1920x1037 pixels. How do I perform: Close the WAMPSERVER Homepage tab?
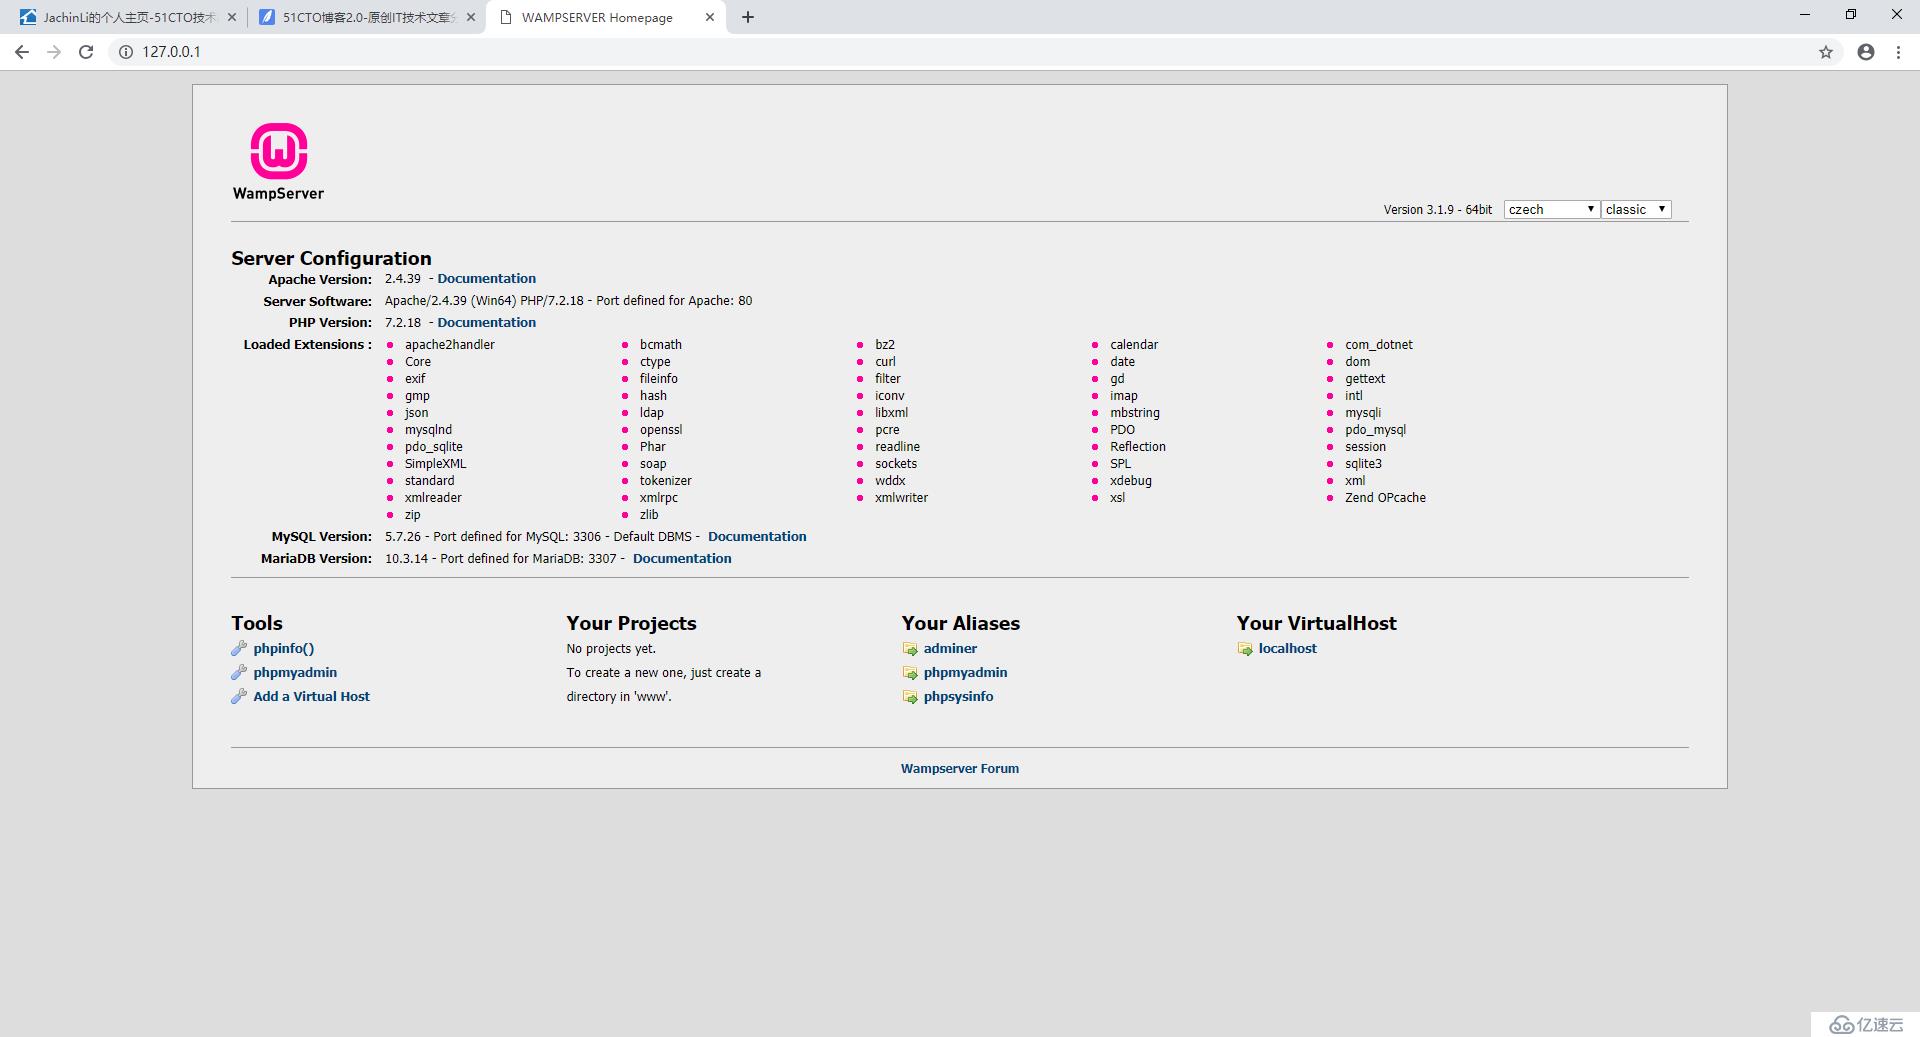click(x=710, y=17)
